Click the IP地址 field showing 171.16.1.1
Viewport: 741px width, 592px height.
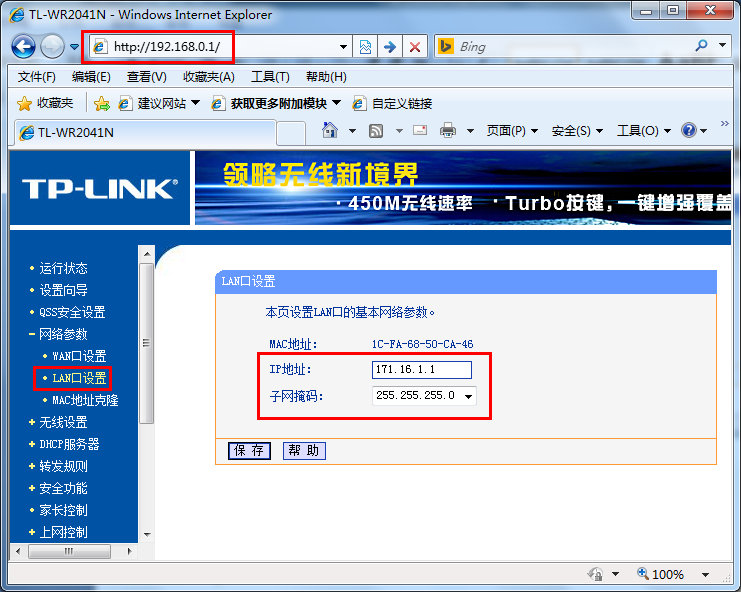[x=422, y=369]
